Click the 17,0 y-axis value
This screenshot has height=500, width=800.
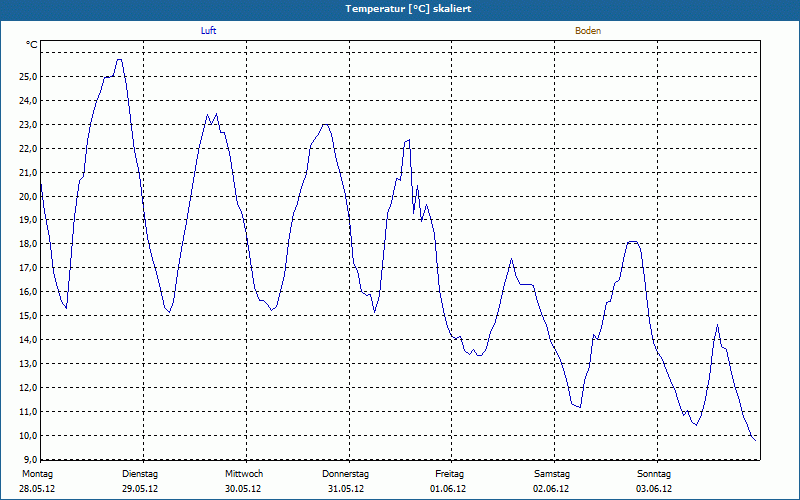pos(29,268)
